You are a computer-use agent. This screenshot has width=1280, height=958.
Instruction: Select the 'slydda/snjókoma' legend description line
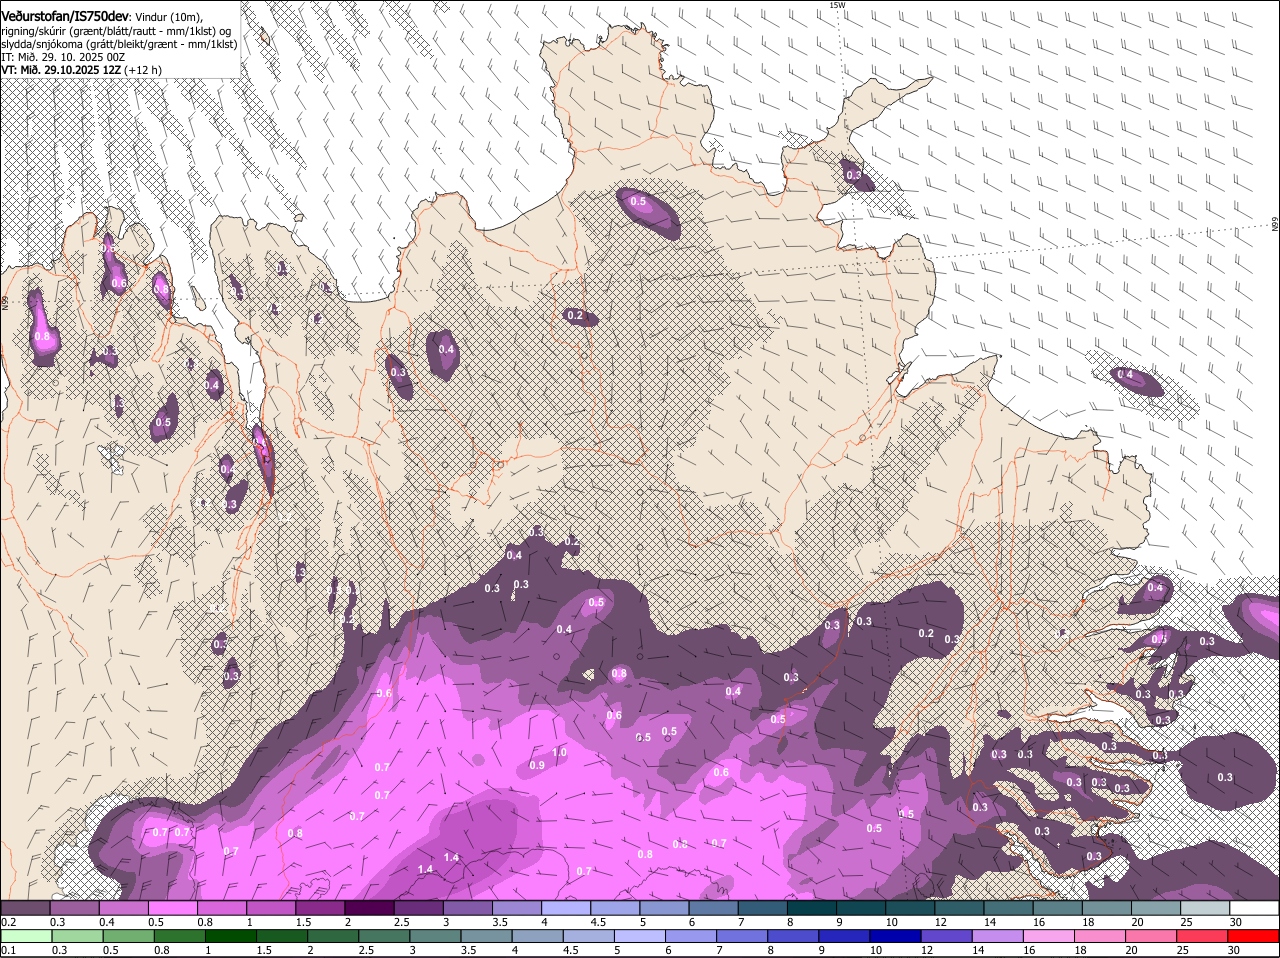(119, 44)
